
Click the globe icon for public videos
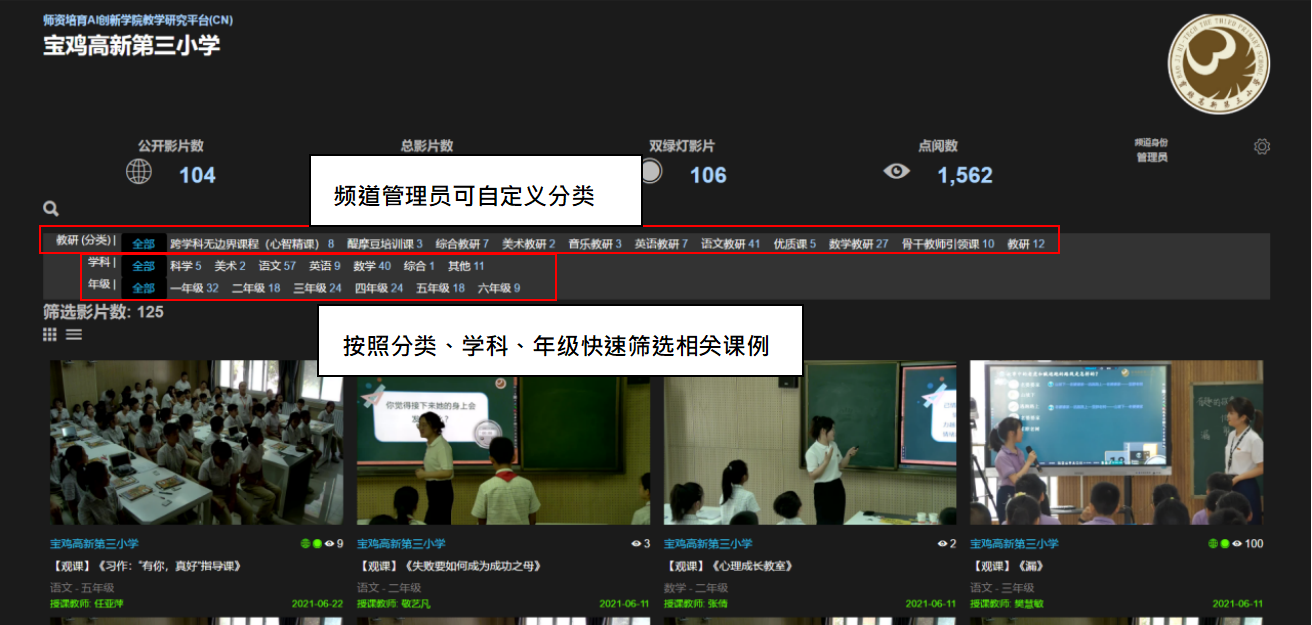click(139, 172)
